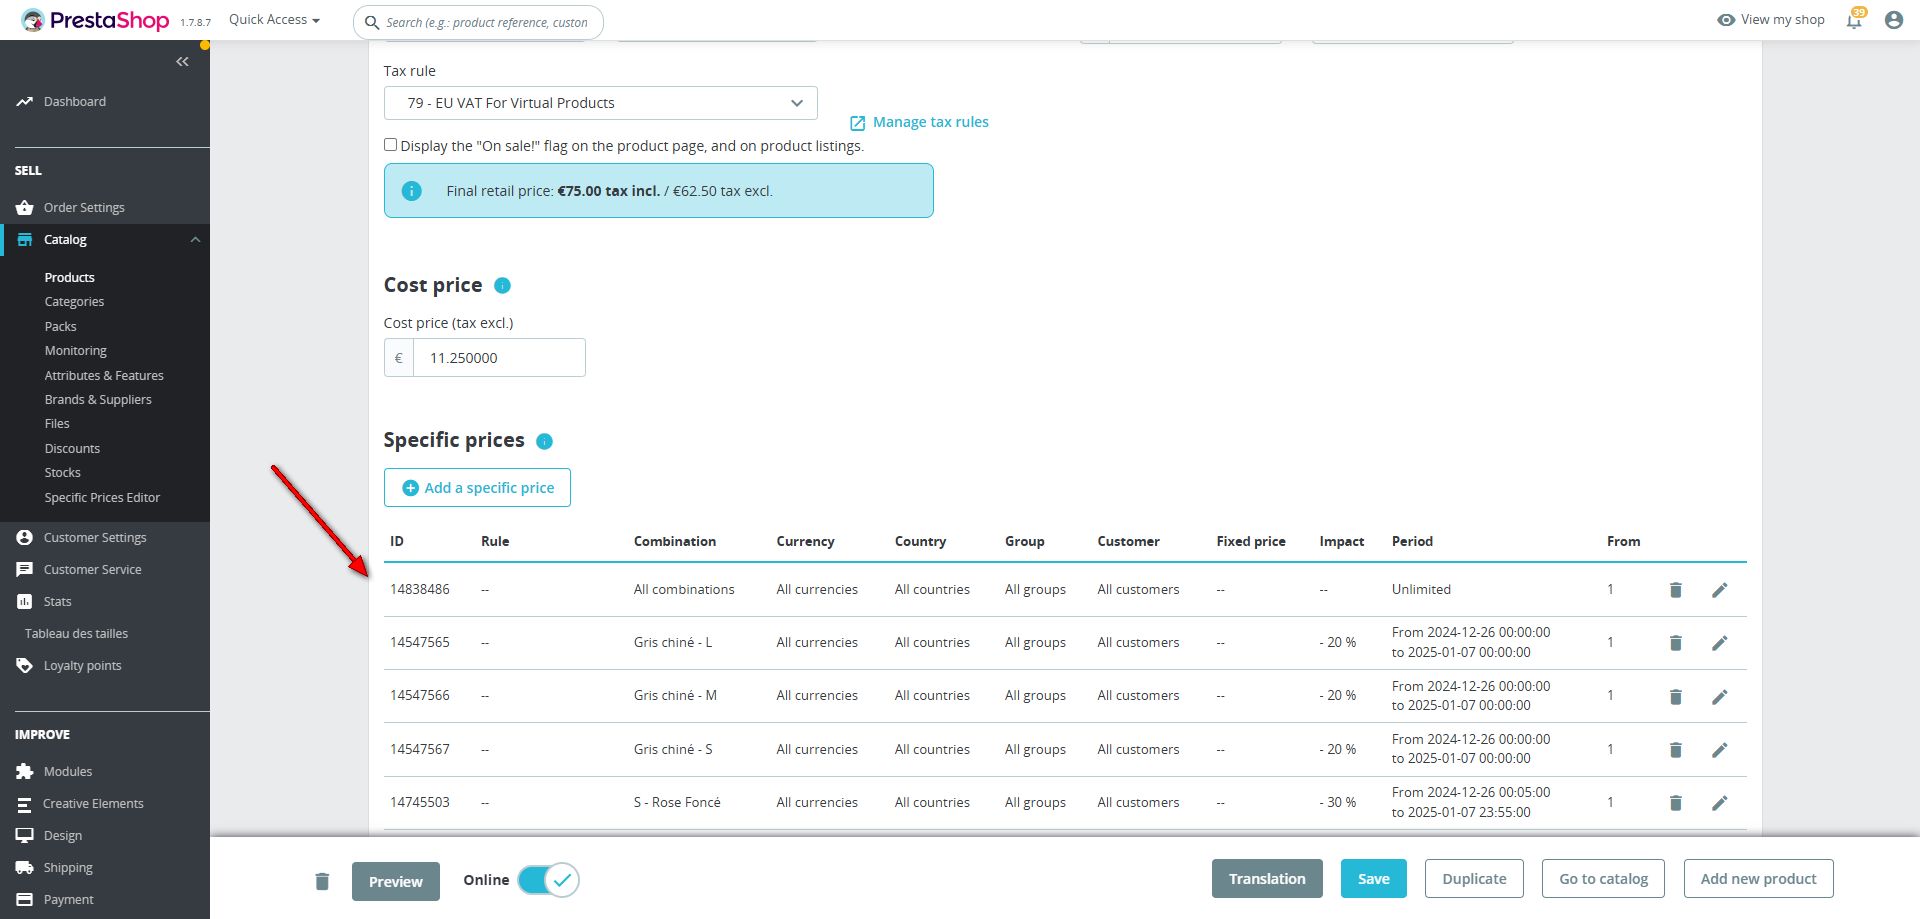Click the search magnifier icon
The width and height of the screenshot is (1920, 919).
[372, 22]
